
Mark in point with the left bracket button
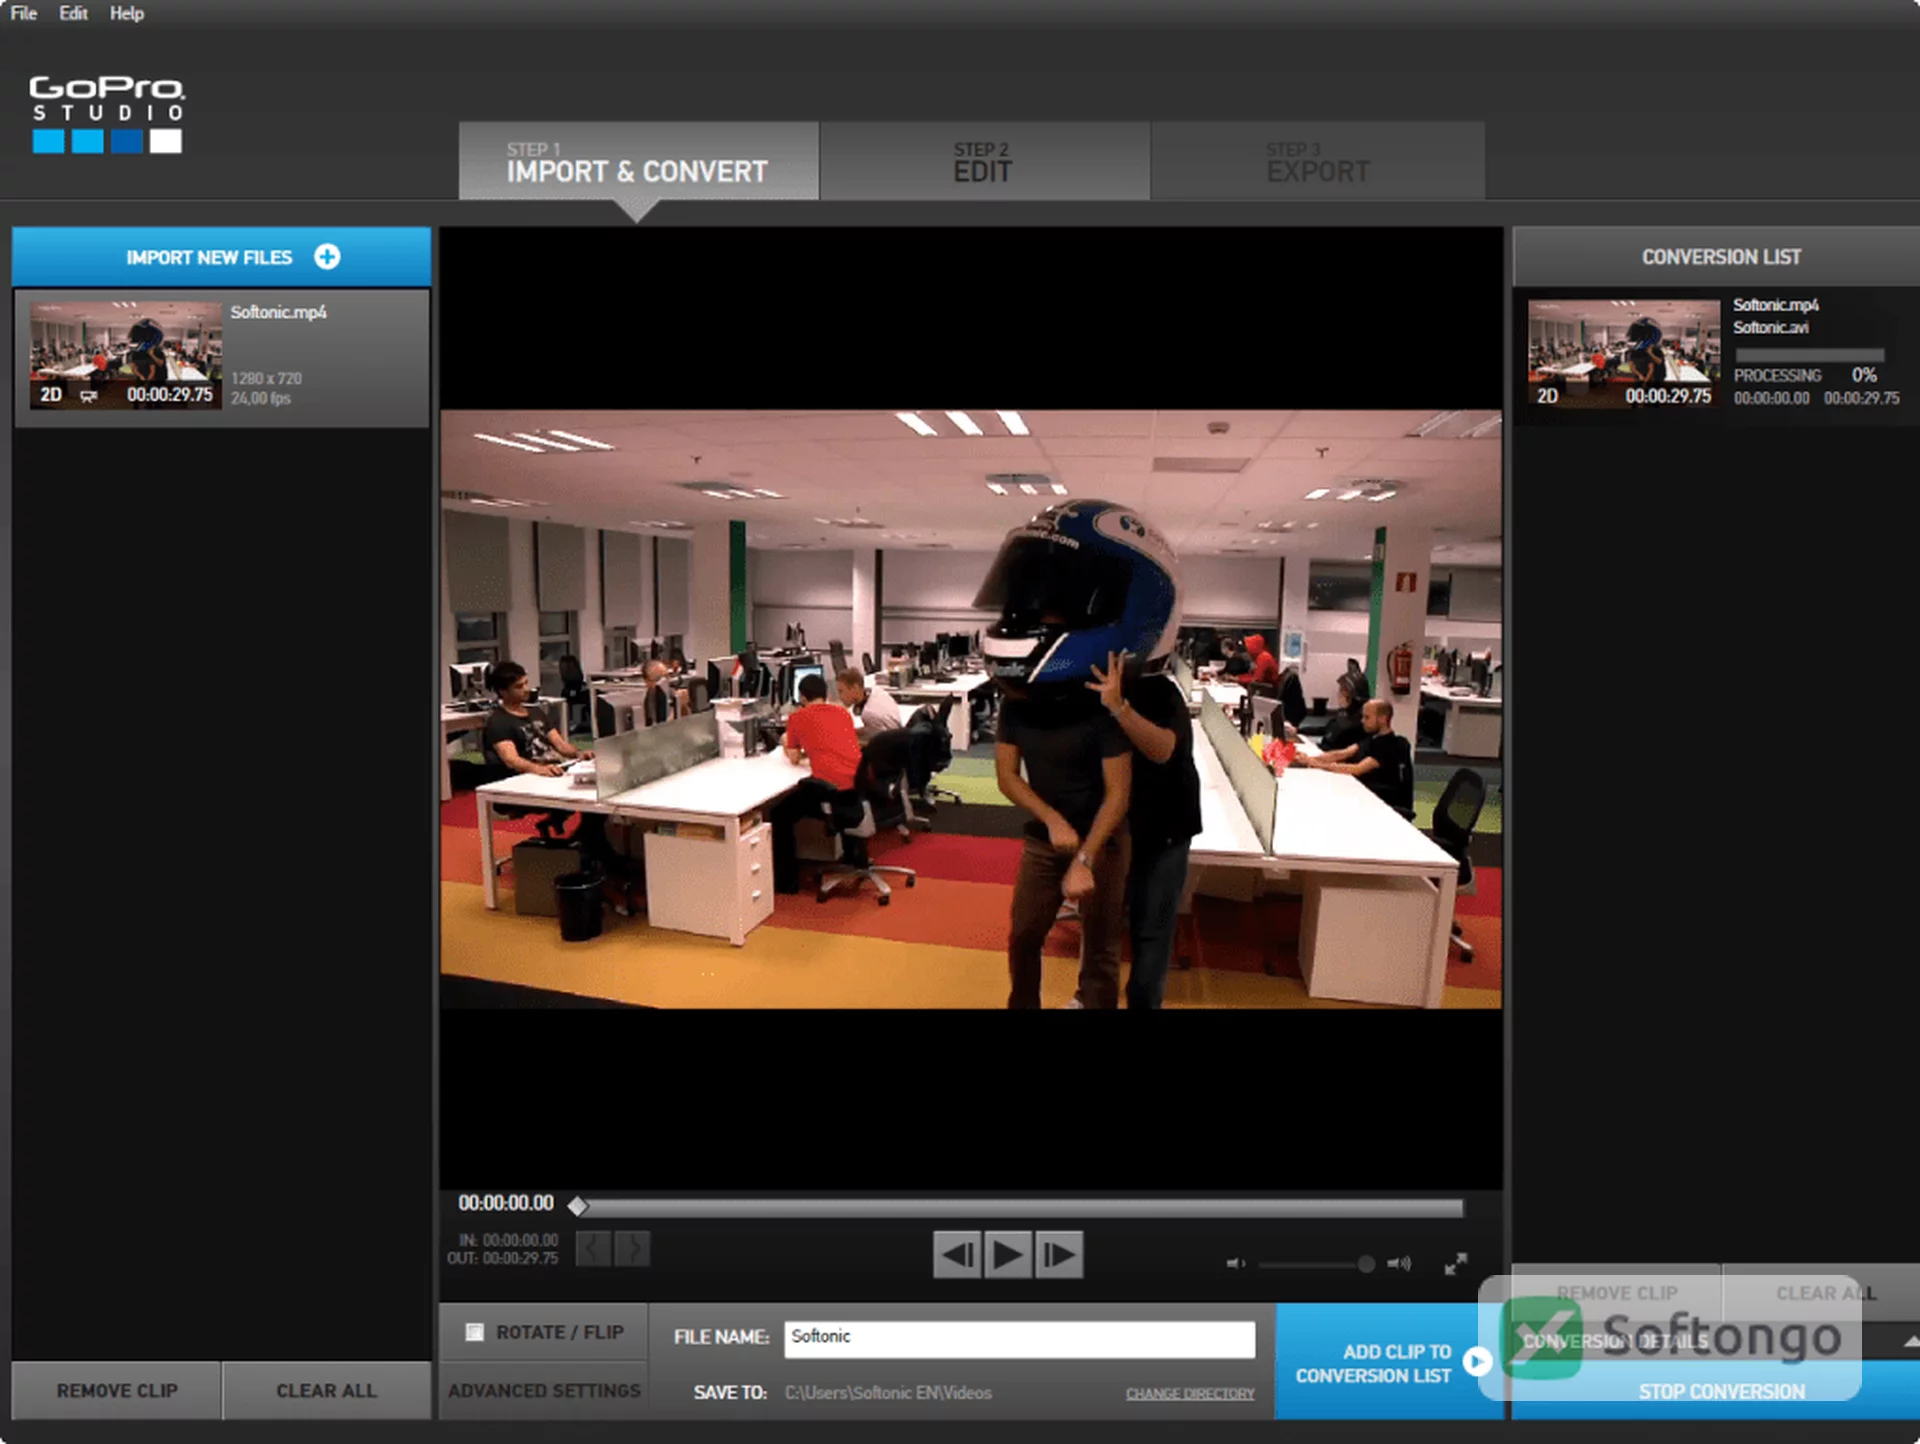click(x=593, y=1249)
